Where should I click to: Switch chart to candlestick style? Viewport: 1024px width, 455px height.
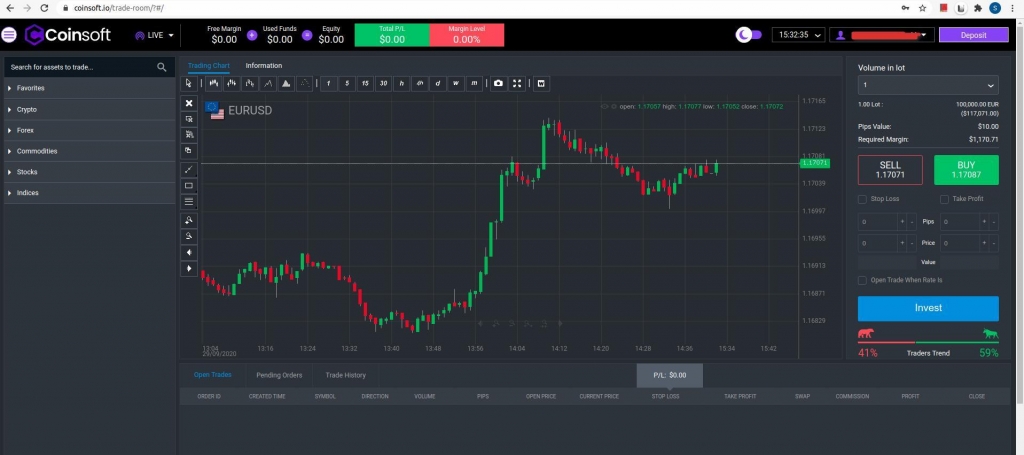click(x=213, y=84)
